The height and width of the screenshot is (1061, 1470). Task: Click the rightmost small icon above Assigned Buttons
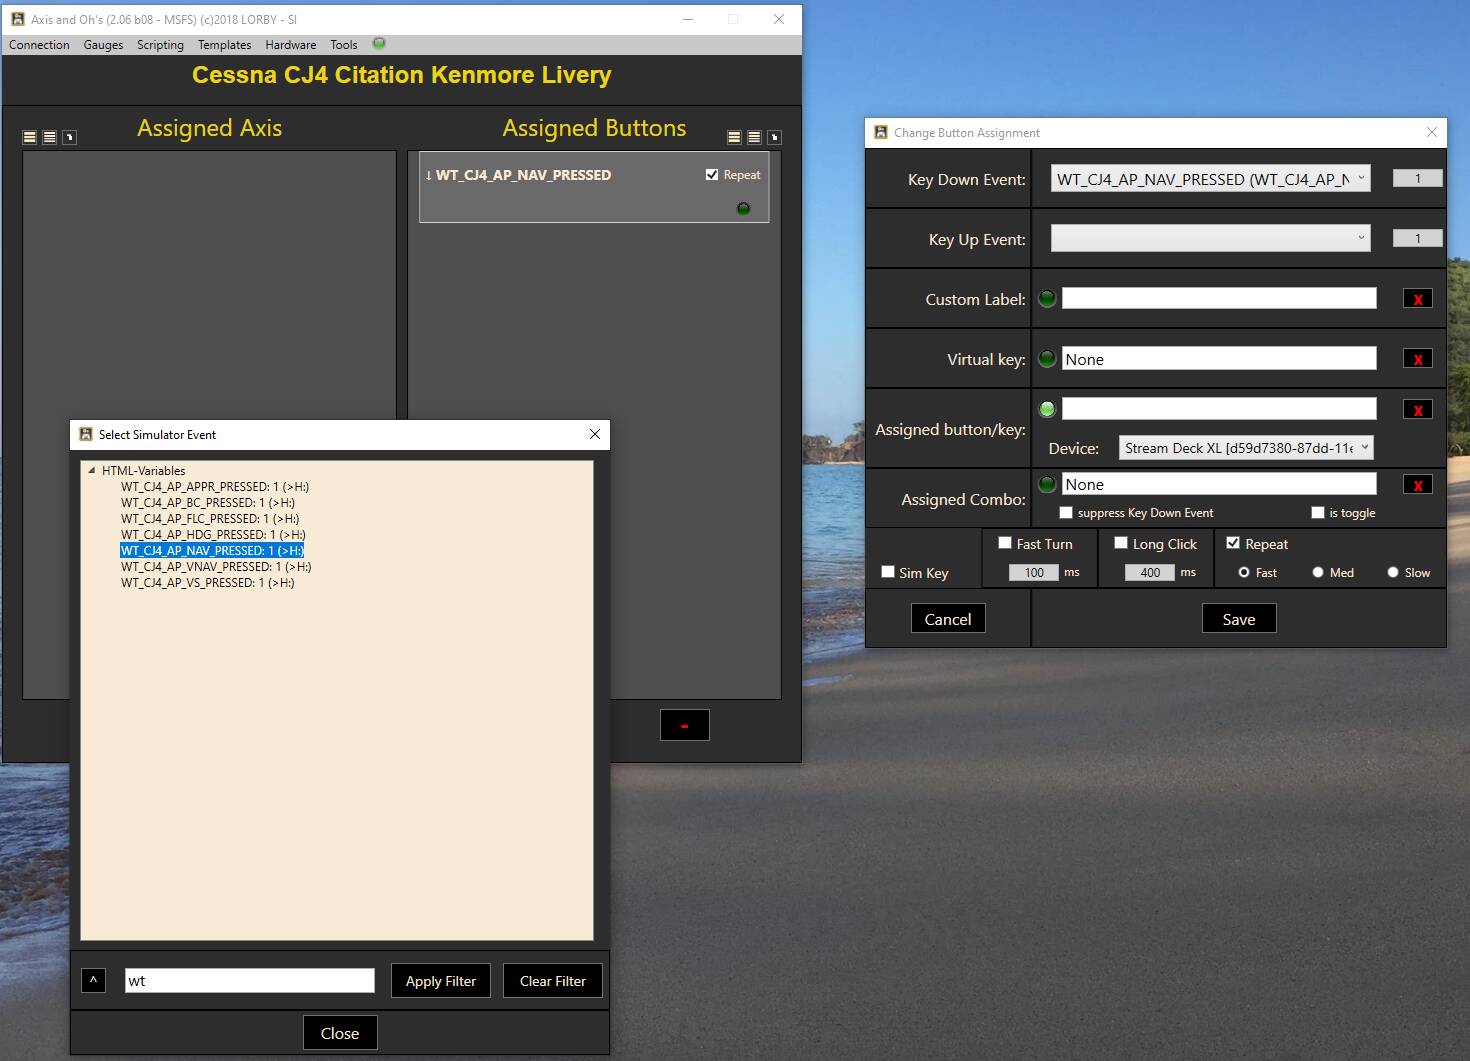pyautogui.click(x=774, y=137)
